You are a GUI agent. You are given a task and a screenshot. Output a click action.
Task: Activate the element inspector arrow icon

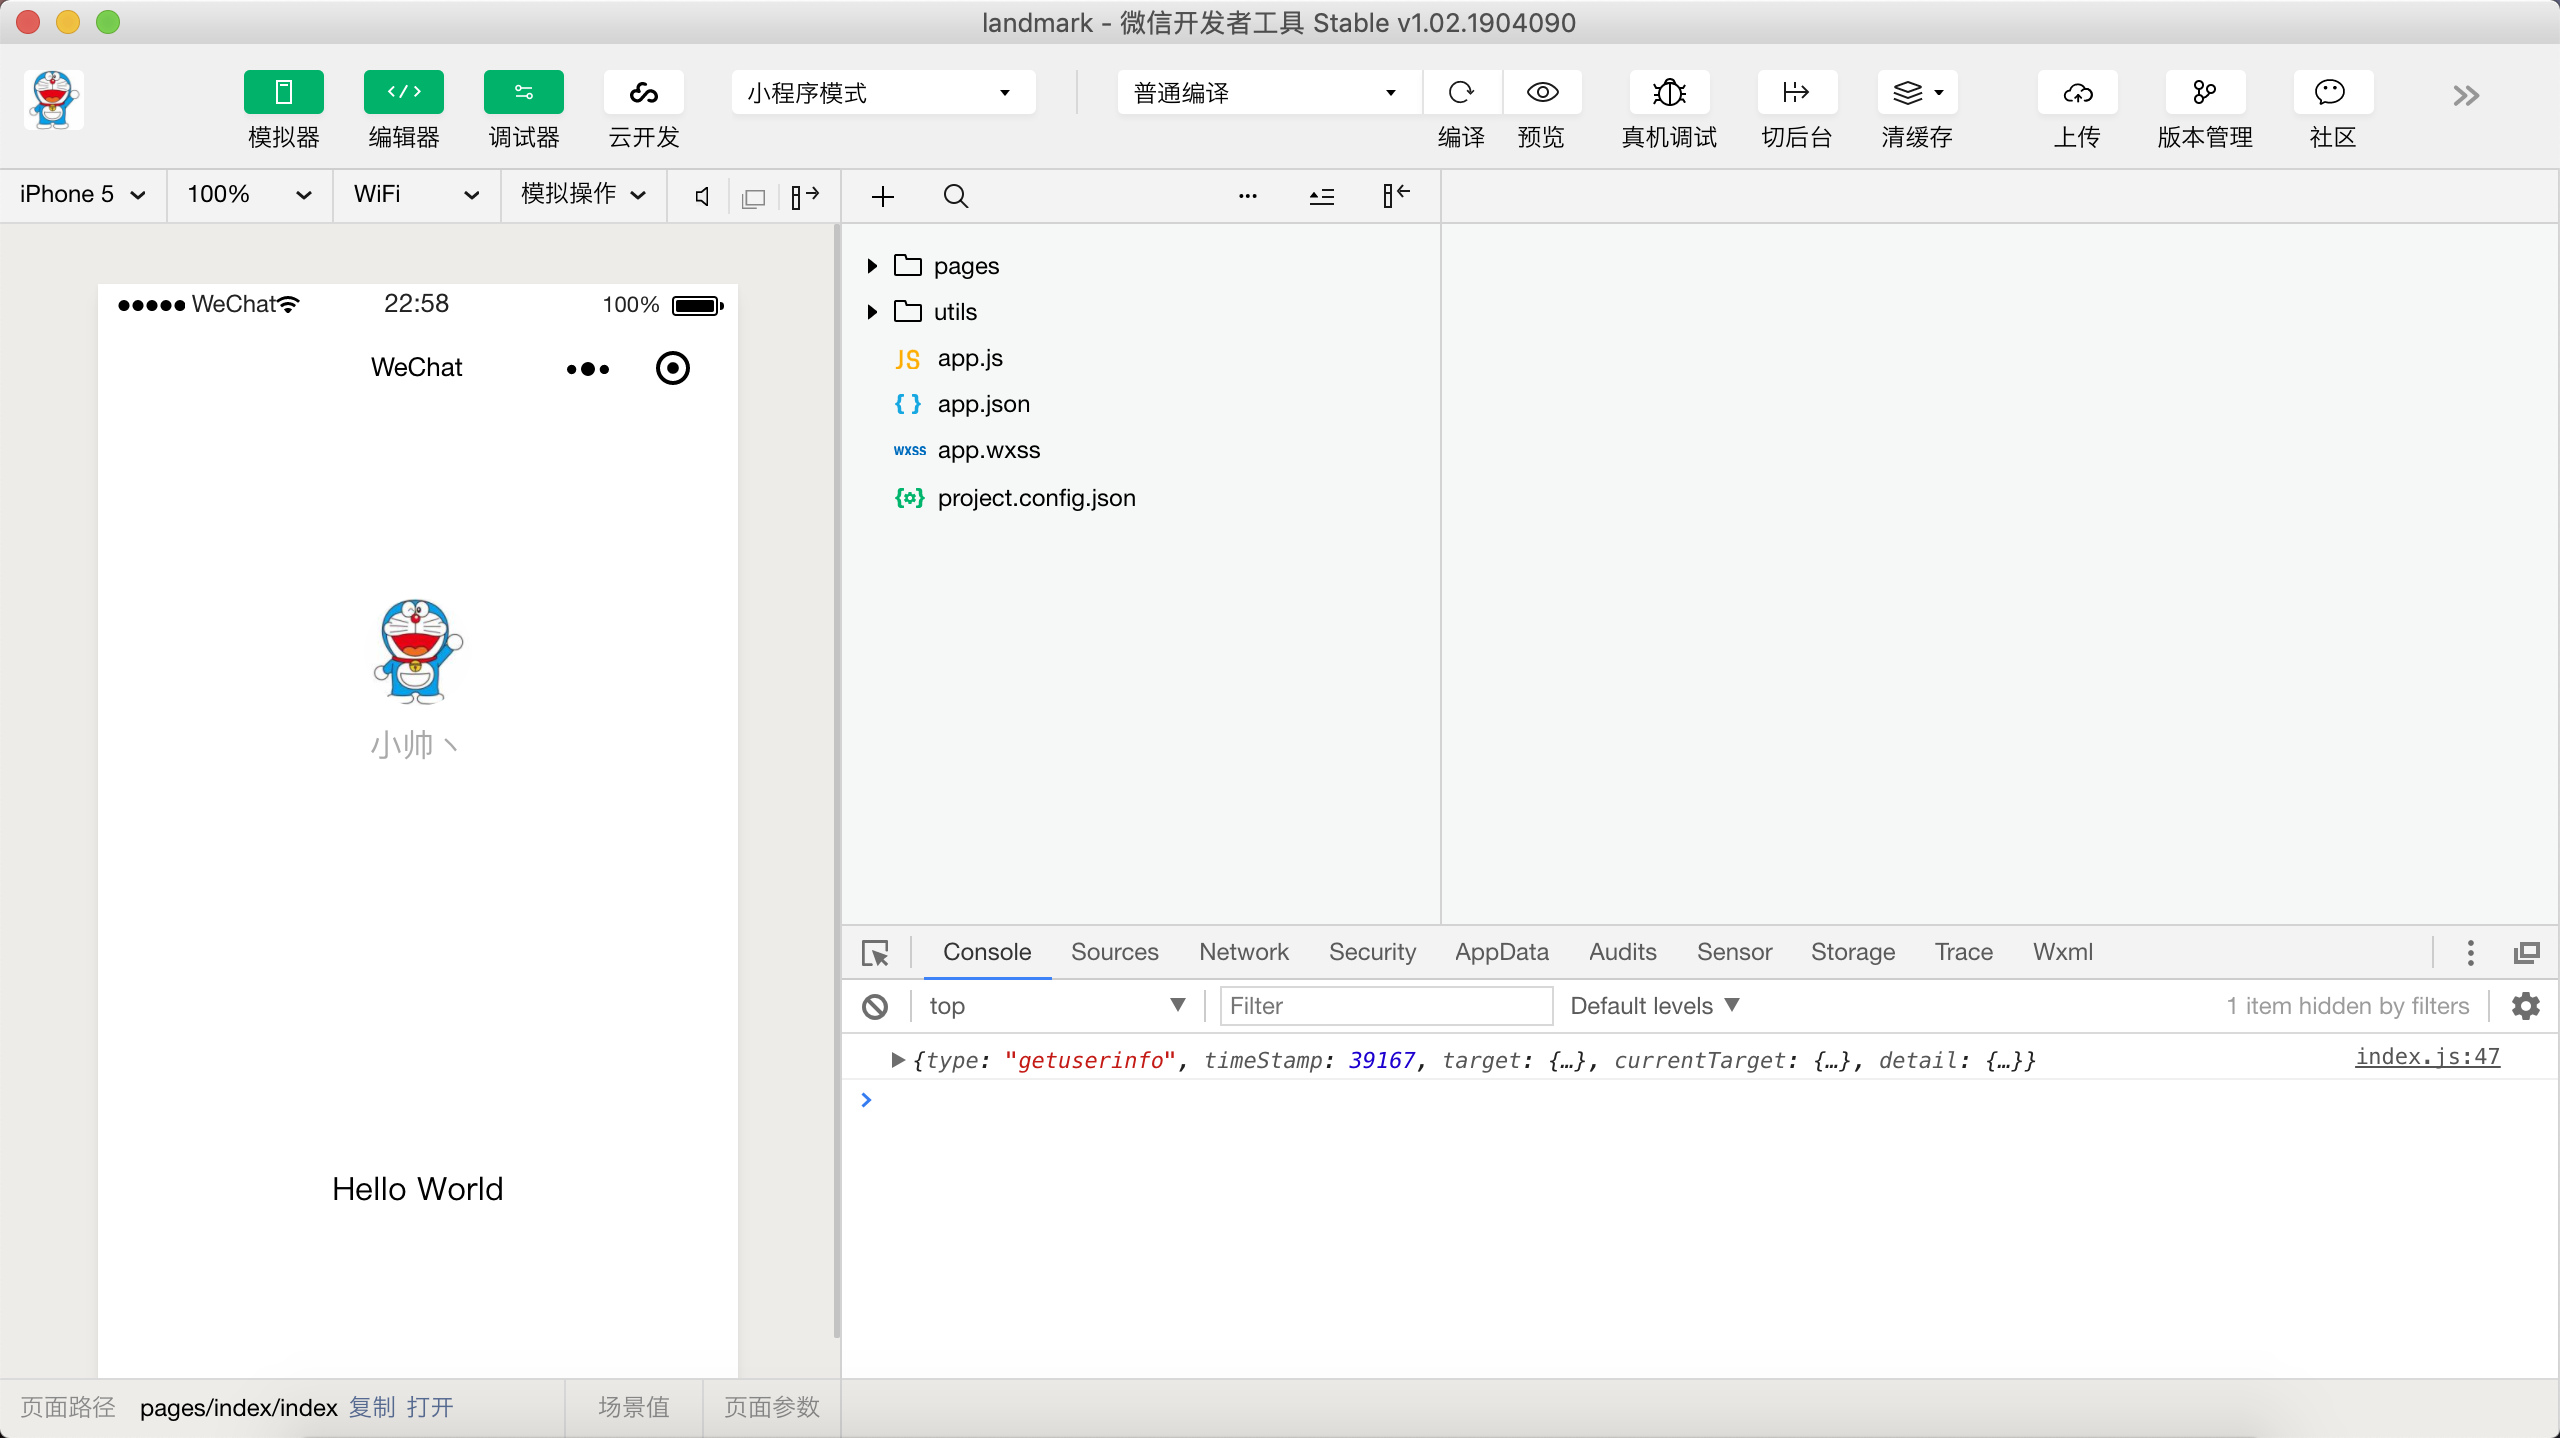coord(875,953)
